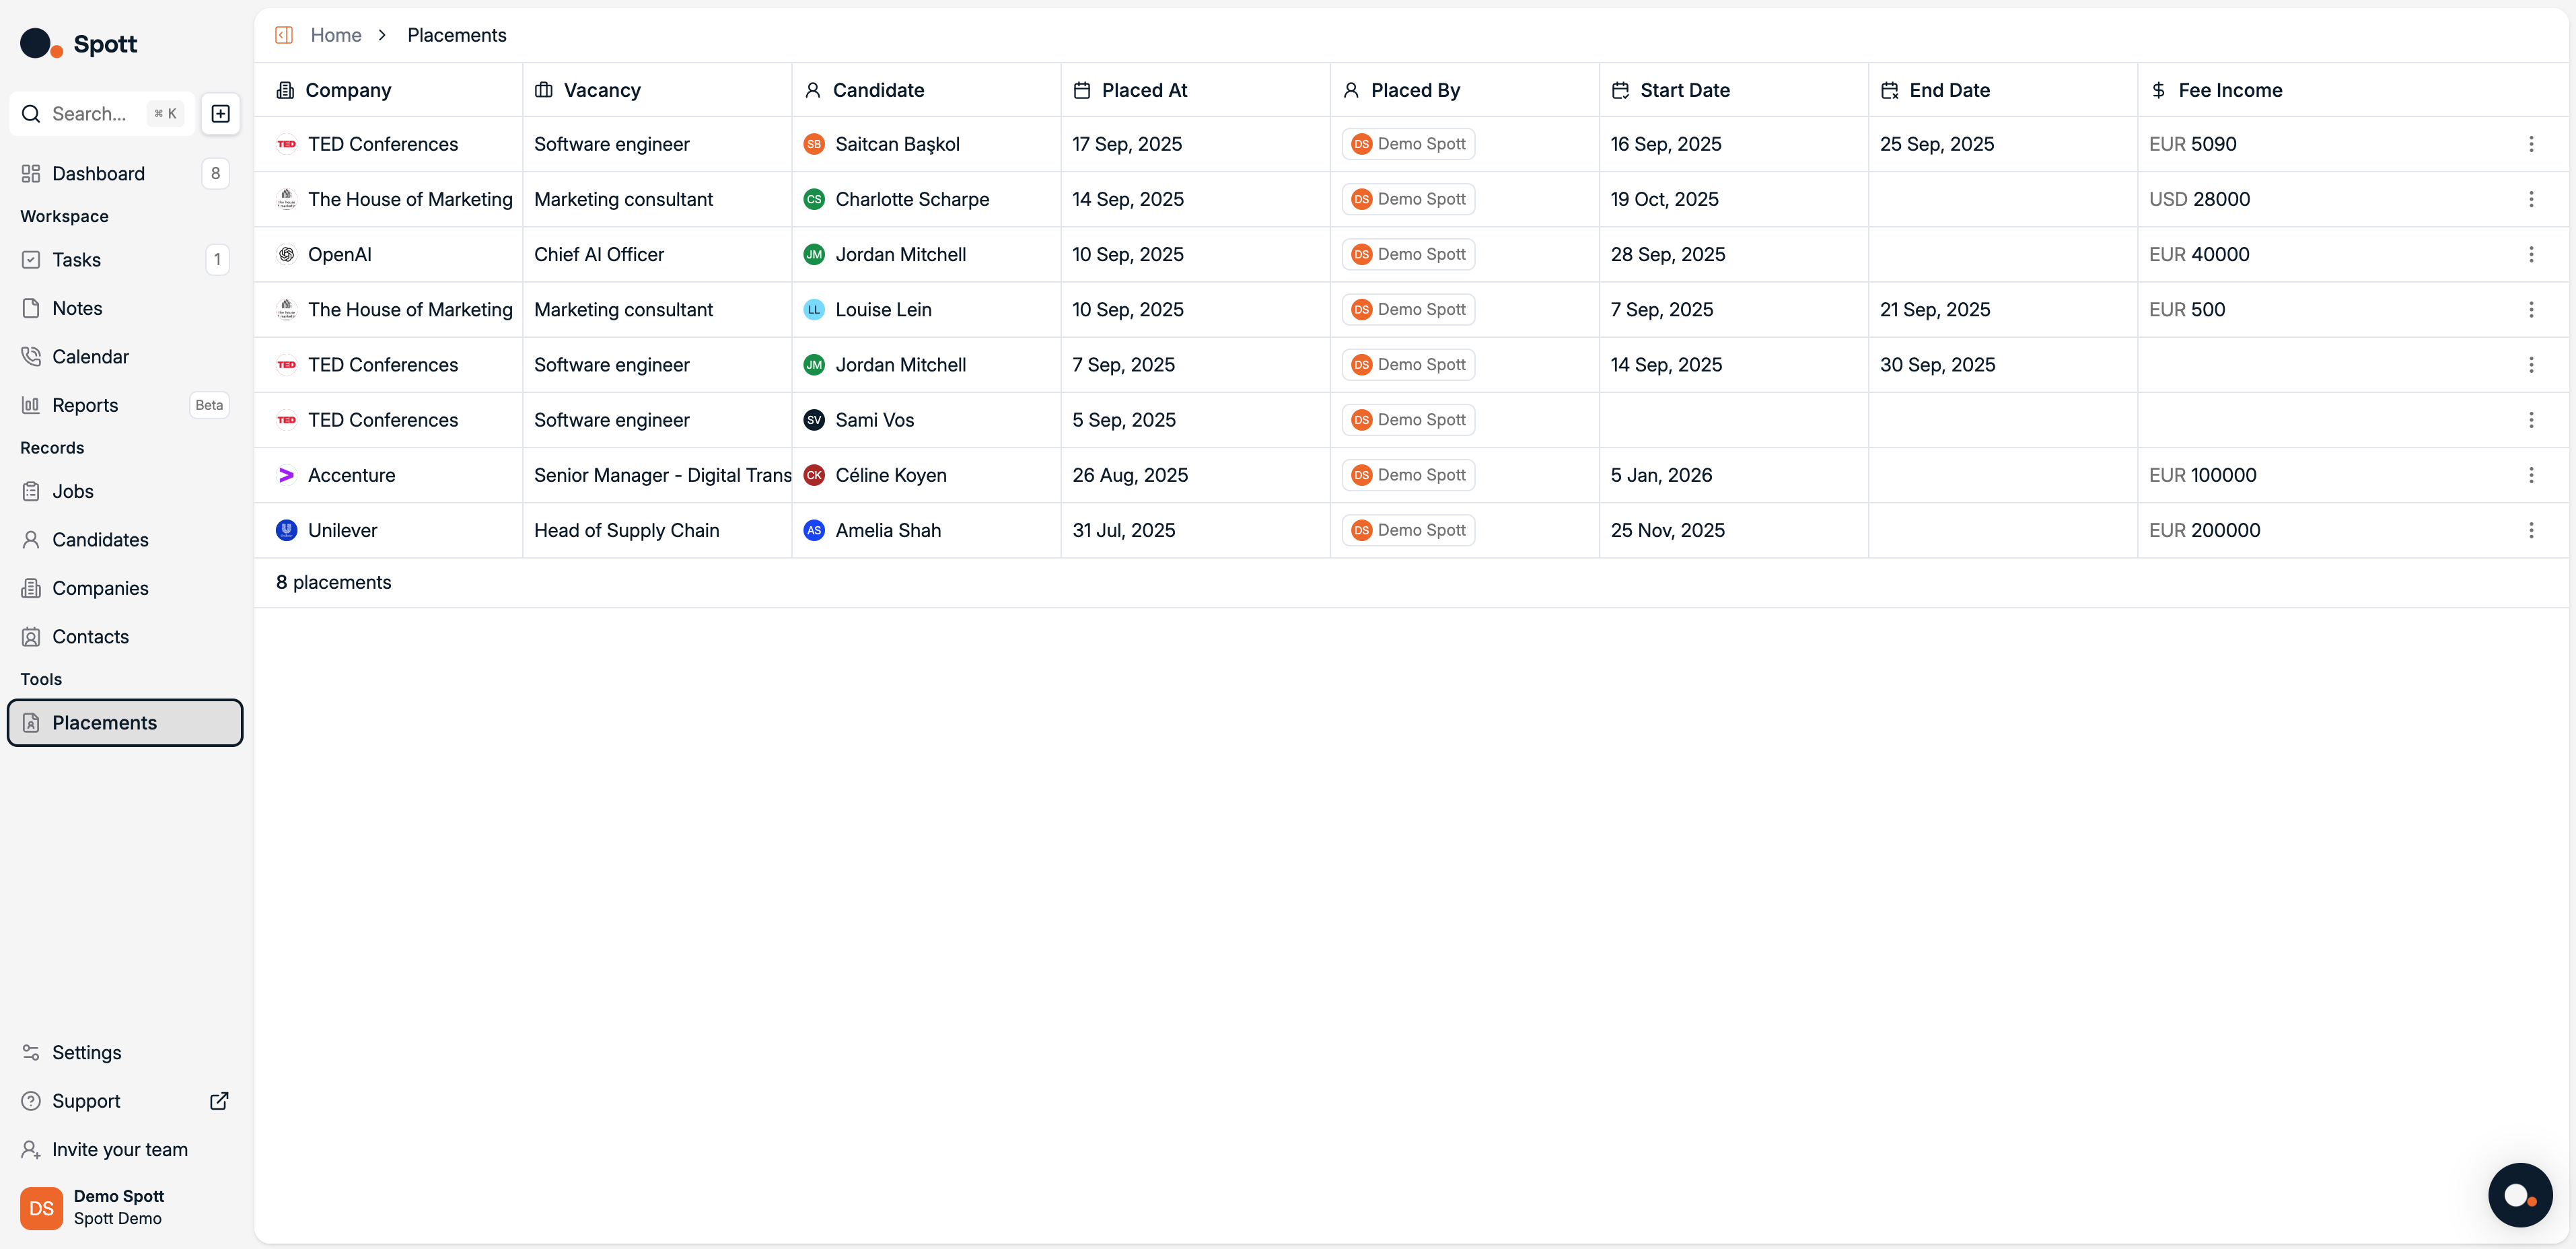Click the 'Senior Manager - Digital Trans' vacancy cell
The height and width of the screenshot is (1249, 2576).
[657, 475]
